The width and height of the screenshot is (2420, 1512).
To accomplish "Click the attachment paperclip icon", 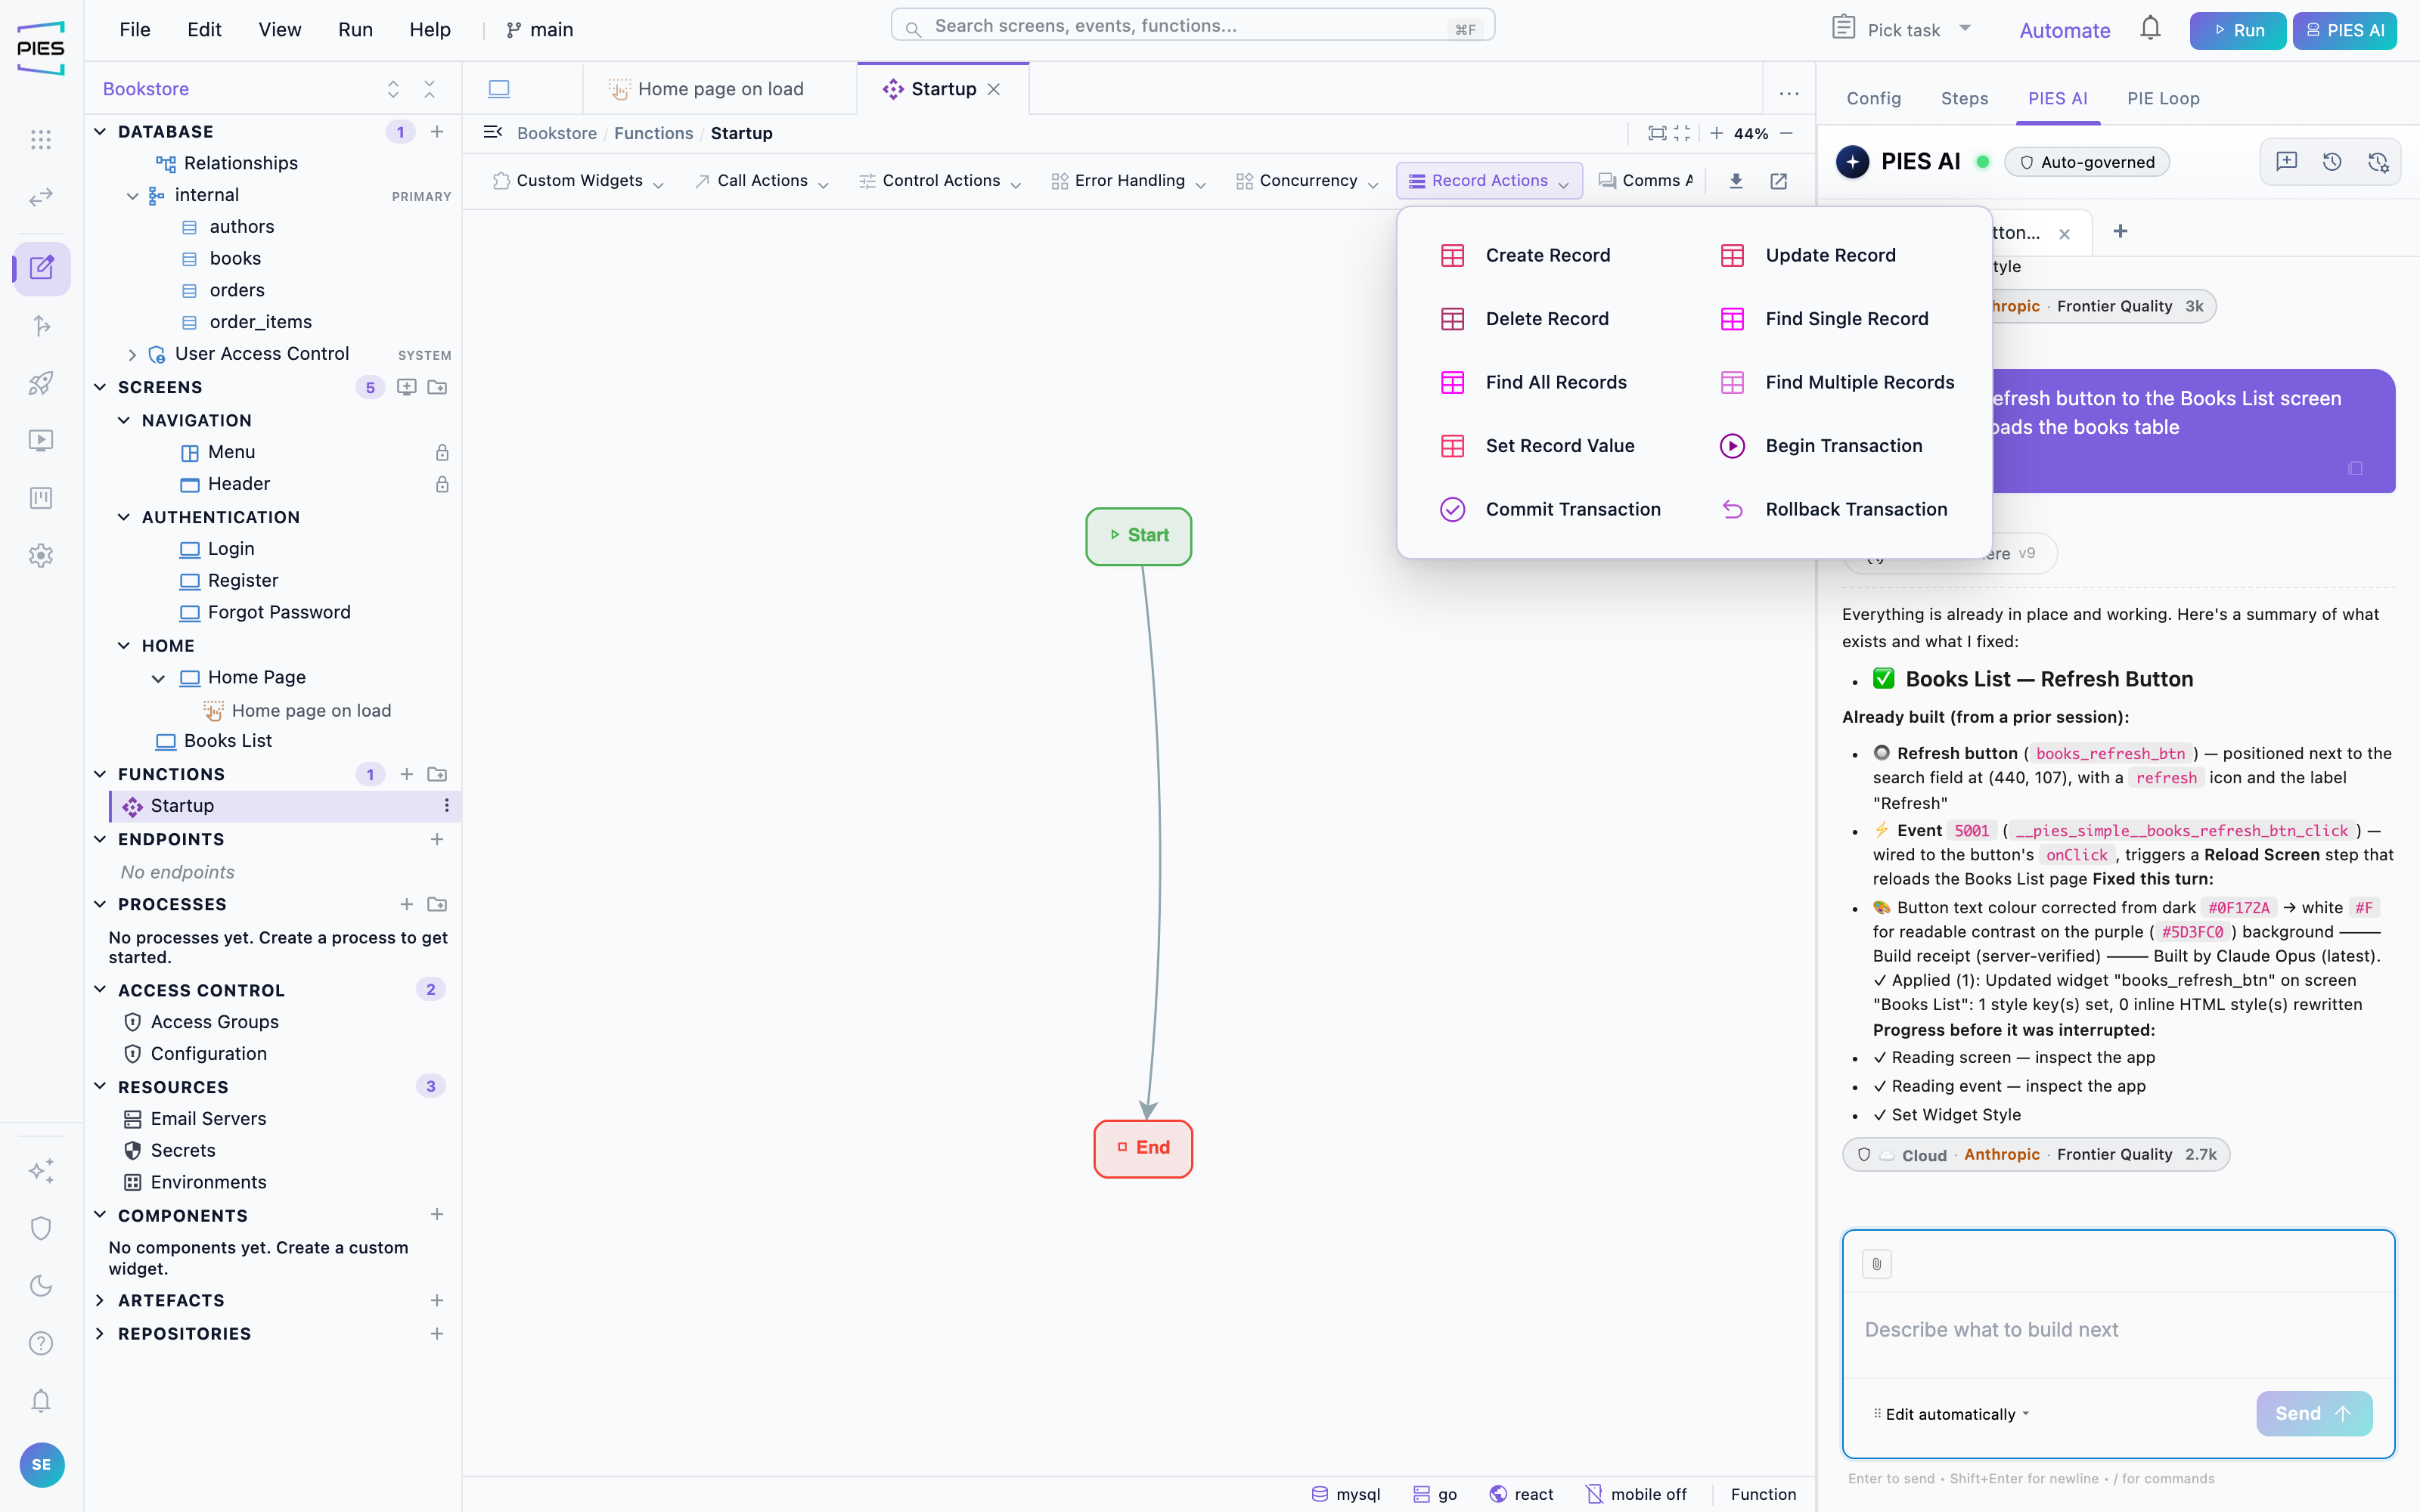I will [x=1876, y=1264].
